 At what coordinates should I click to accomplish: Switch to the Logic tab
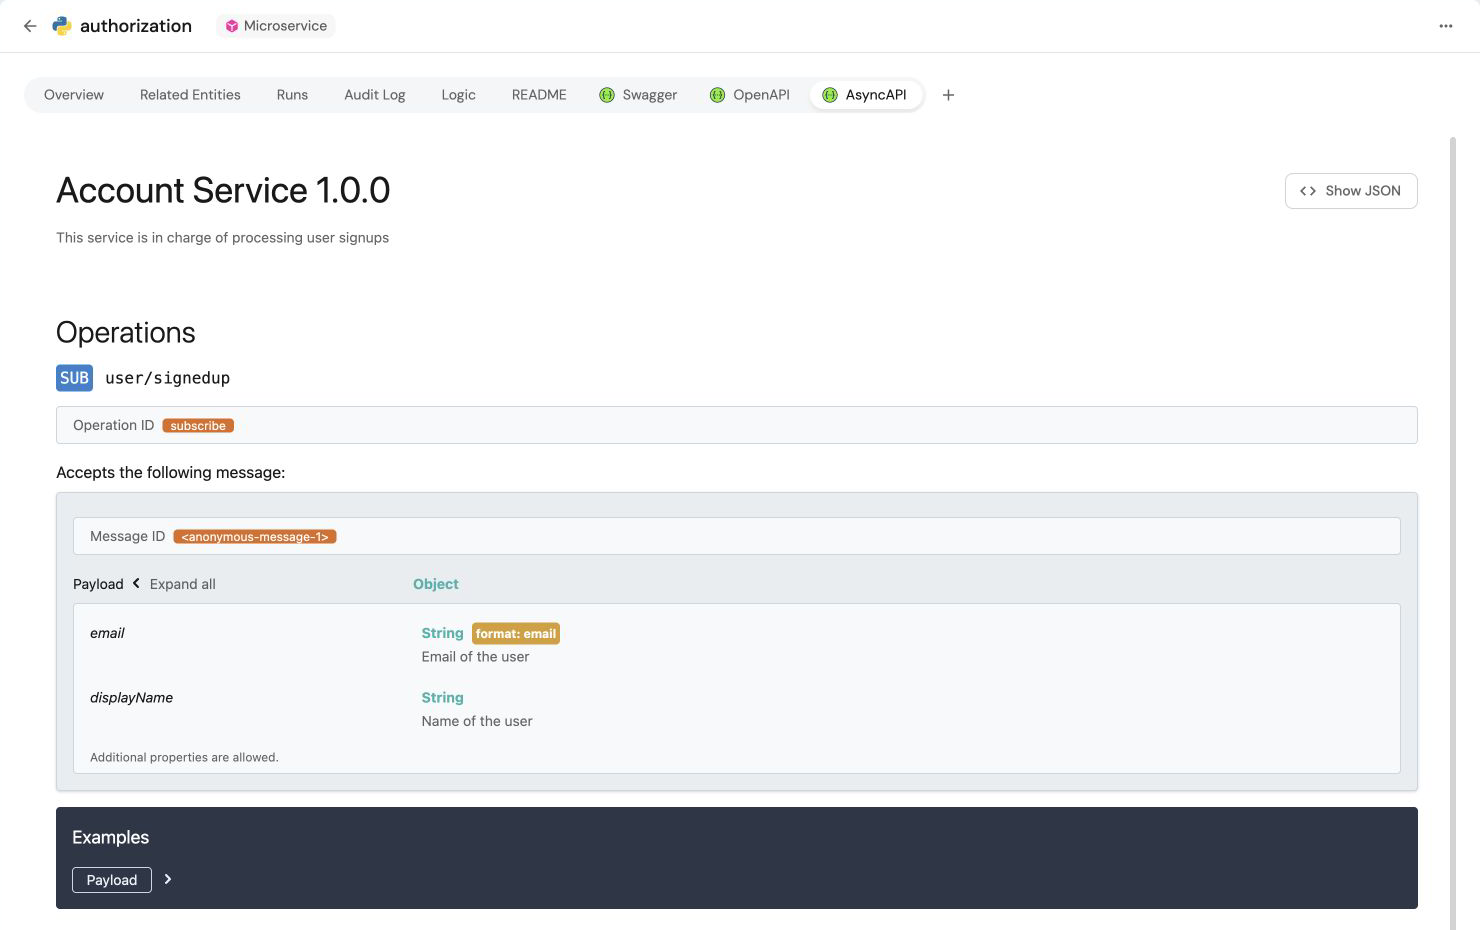(458, 95)
